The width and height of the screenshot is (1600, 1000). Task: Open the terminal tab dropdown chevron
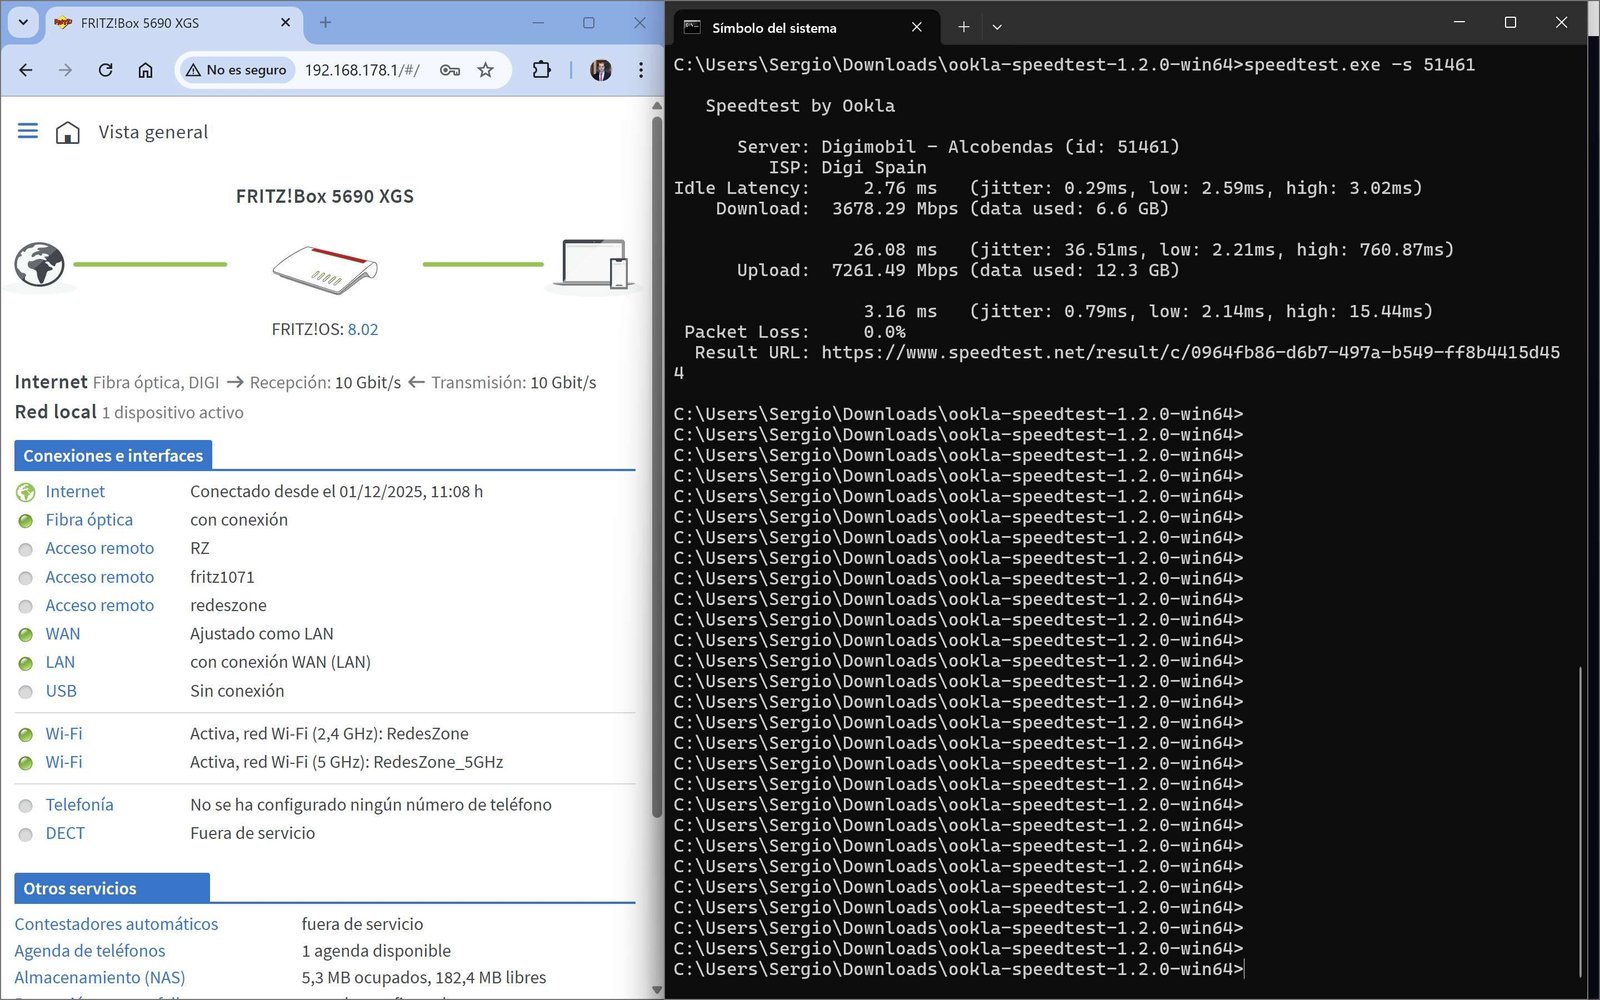pyautogui.click(x=997, y=27)
